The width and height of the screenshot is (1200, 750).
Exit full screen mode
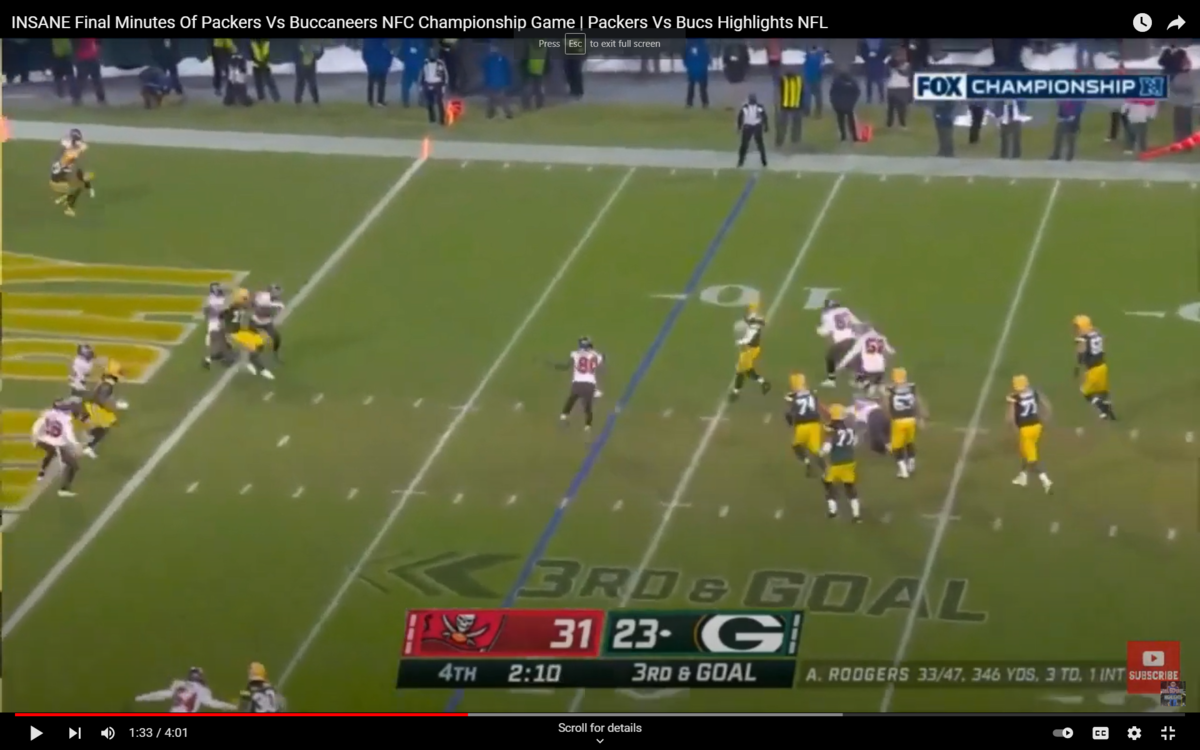tap(1168, 733)
